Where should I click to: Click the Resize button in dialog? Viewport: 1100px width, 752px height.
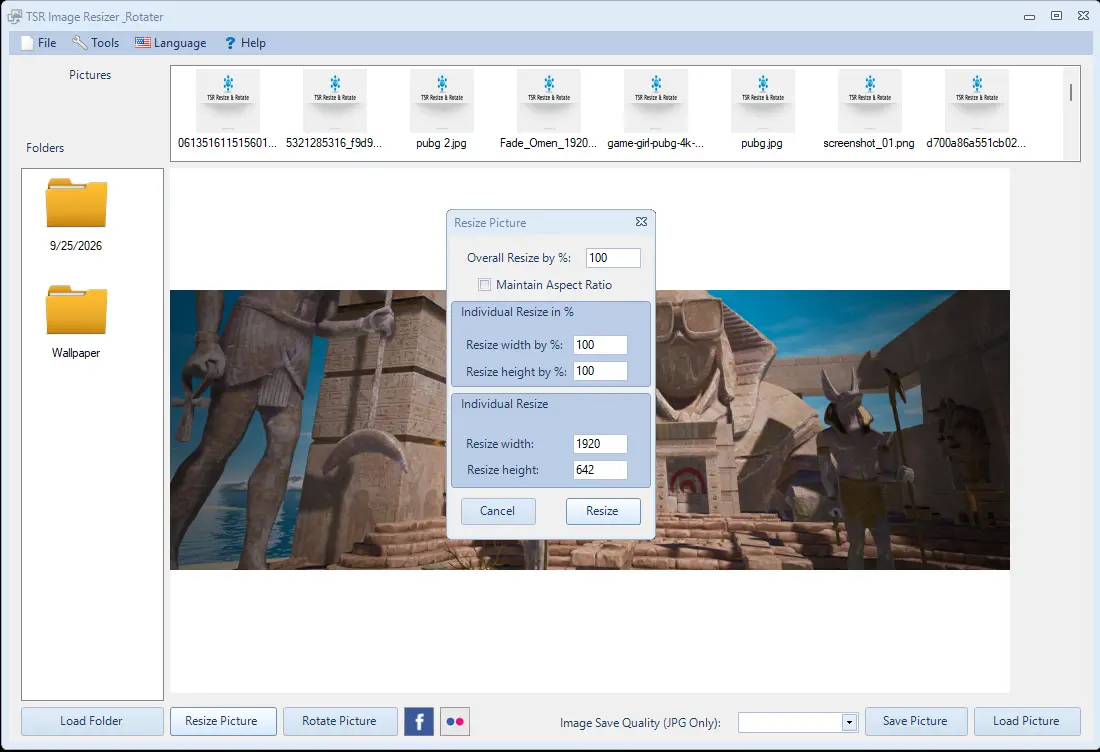(603, 511)
